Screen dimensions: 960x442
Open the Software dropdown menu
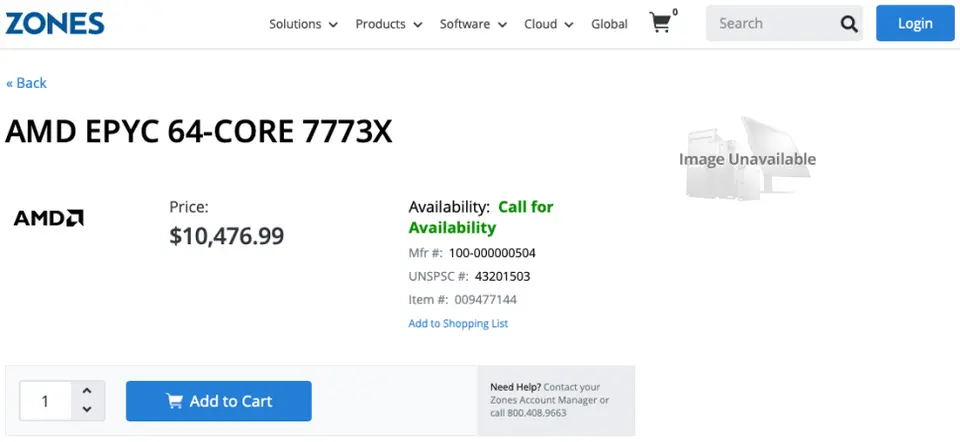(473, 24)
